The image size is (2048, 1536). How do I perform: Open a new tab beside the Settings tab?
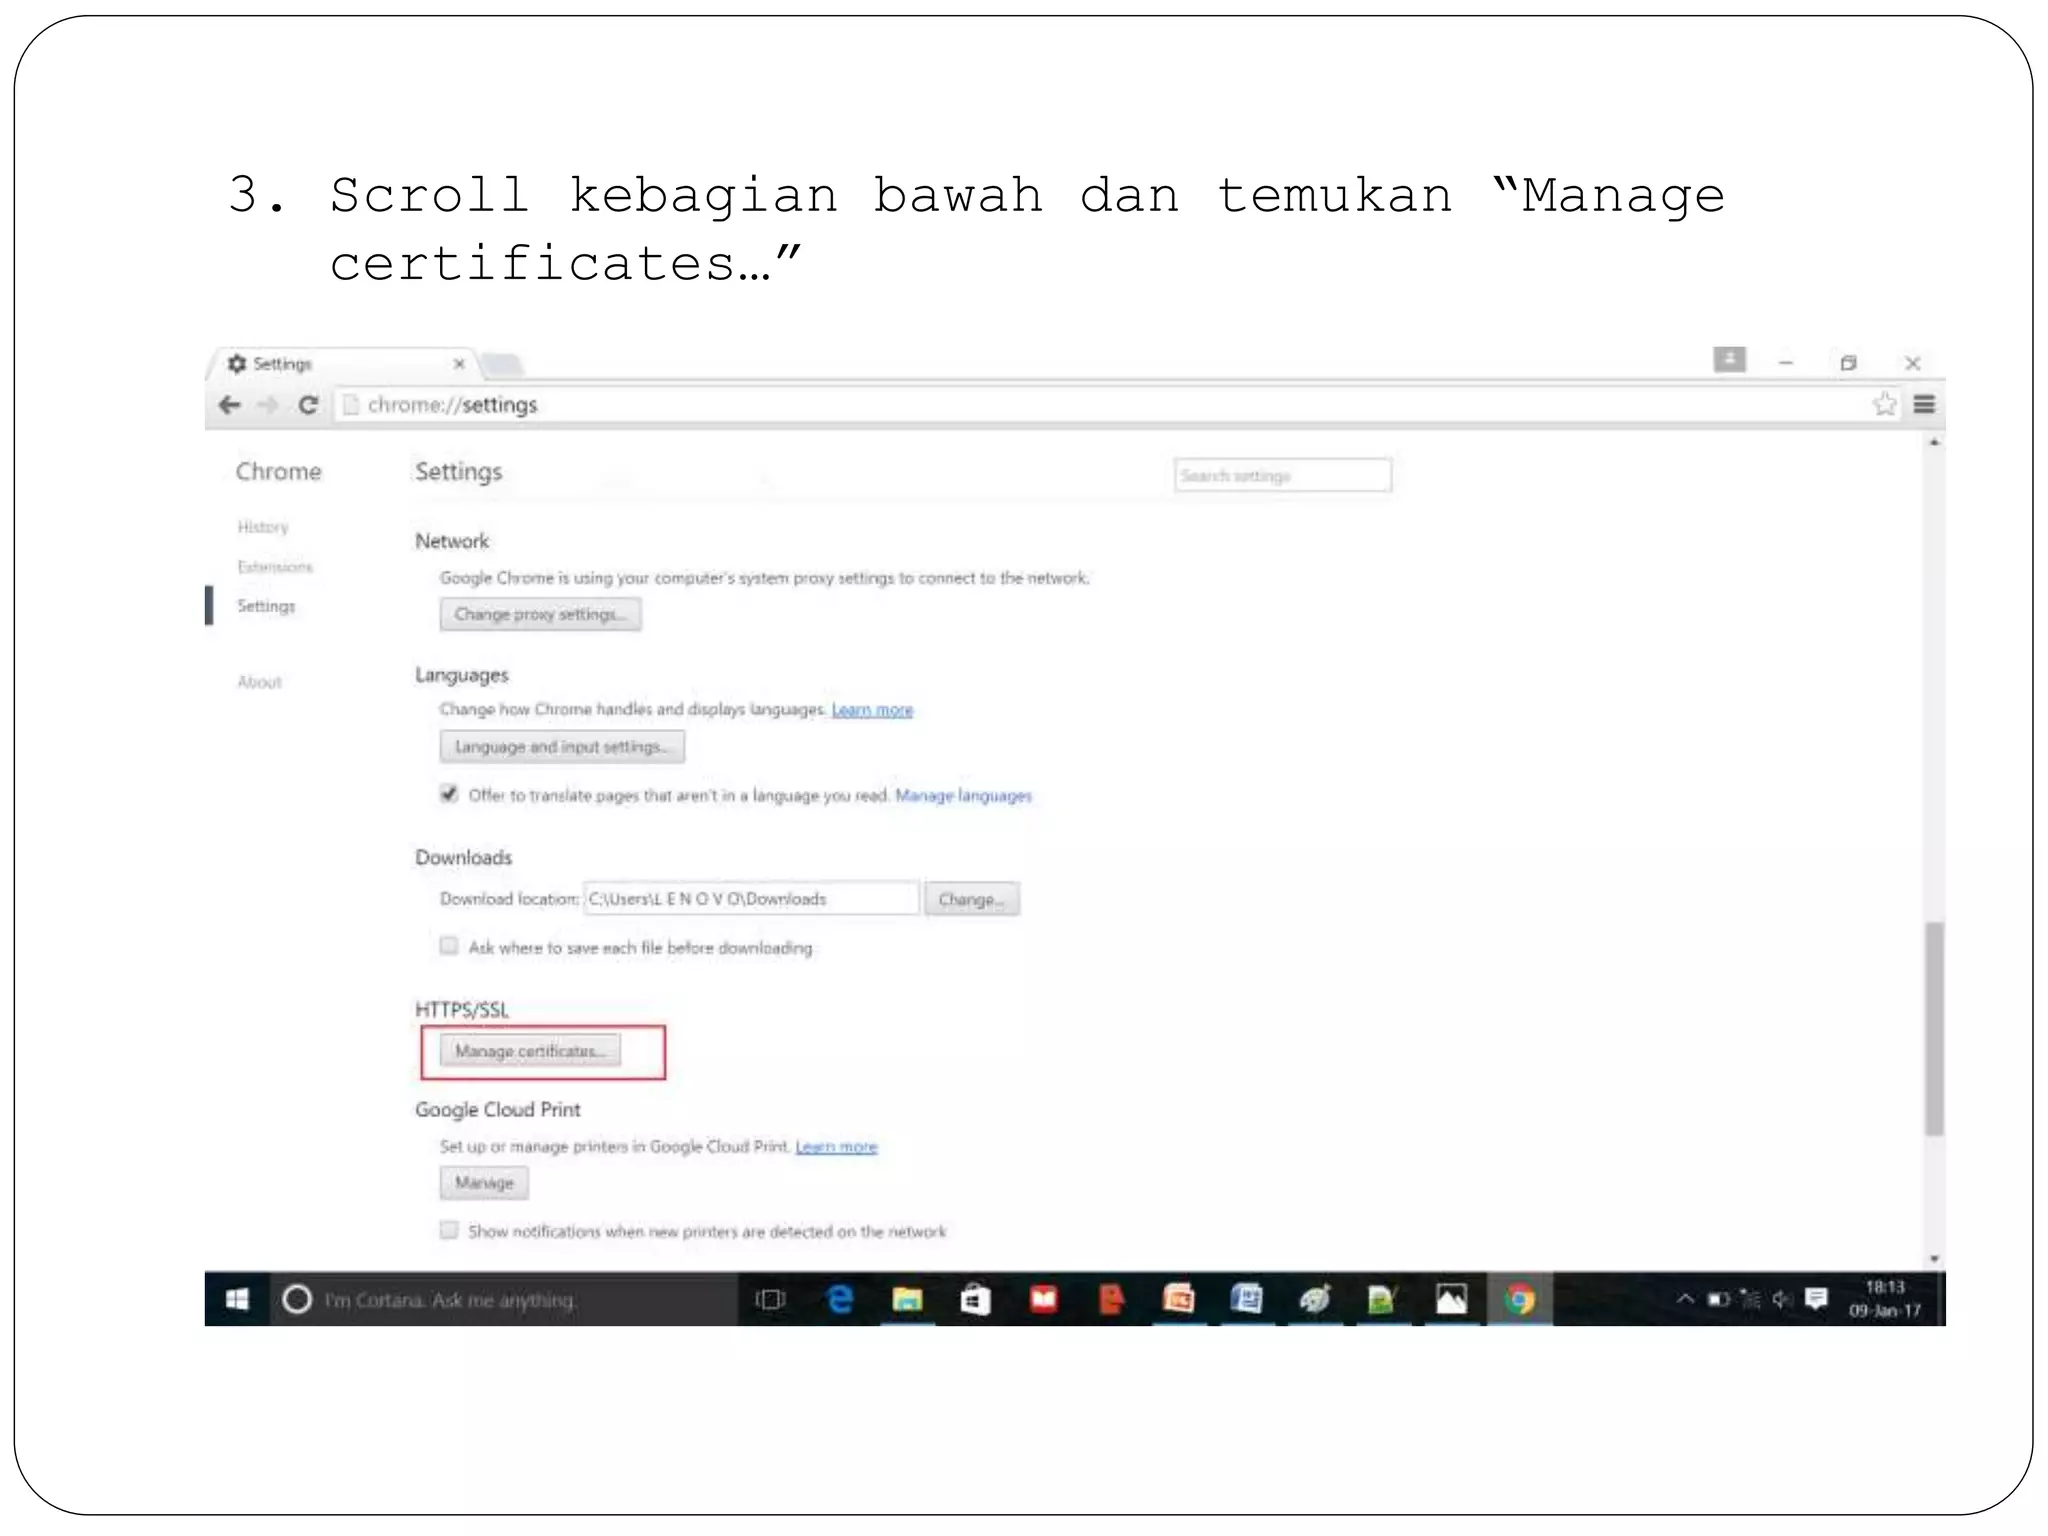[502, 364]
